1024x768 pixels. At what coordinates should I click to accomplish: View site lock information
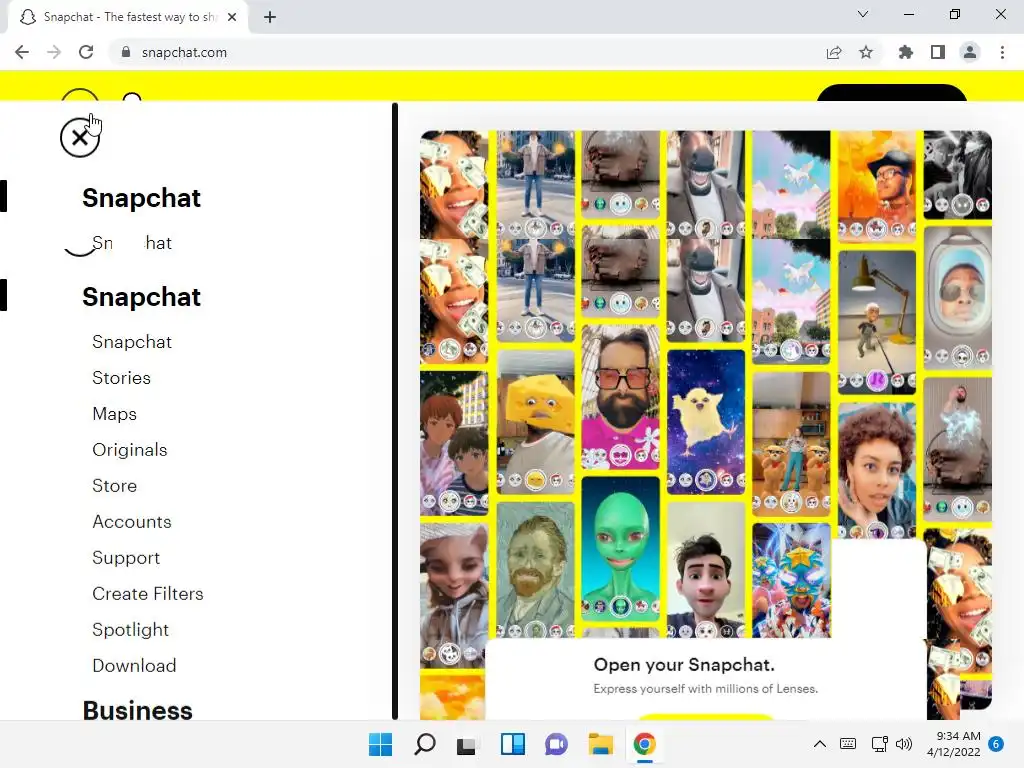[126, 52]
